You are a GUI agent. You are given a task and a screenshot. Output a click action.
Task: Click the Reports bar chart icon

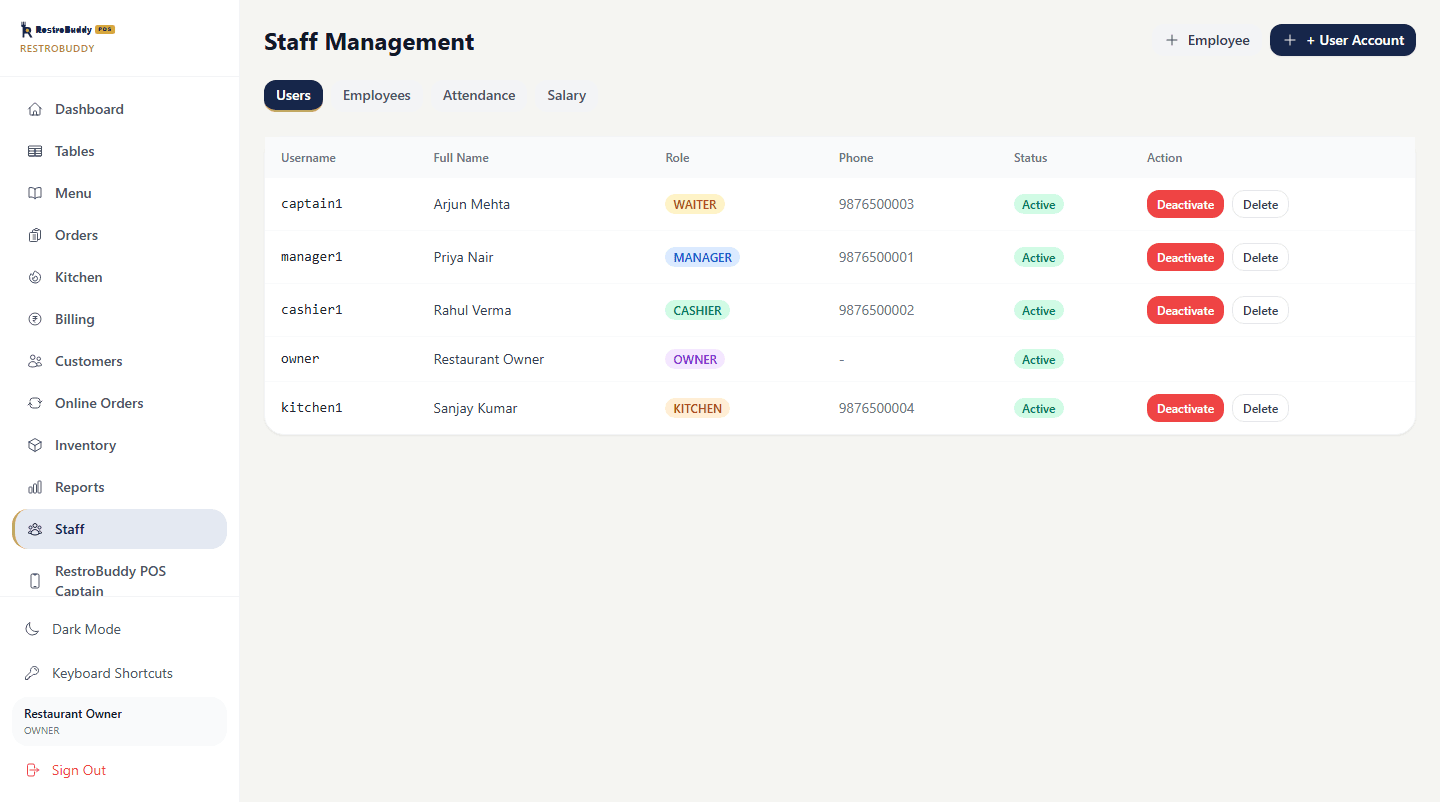[35, 487]
